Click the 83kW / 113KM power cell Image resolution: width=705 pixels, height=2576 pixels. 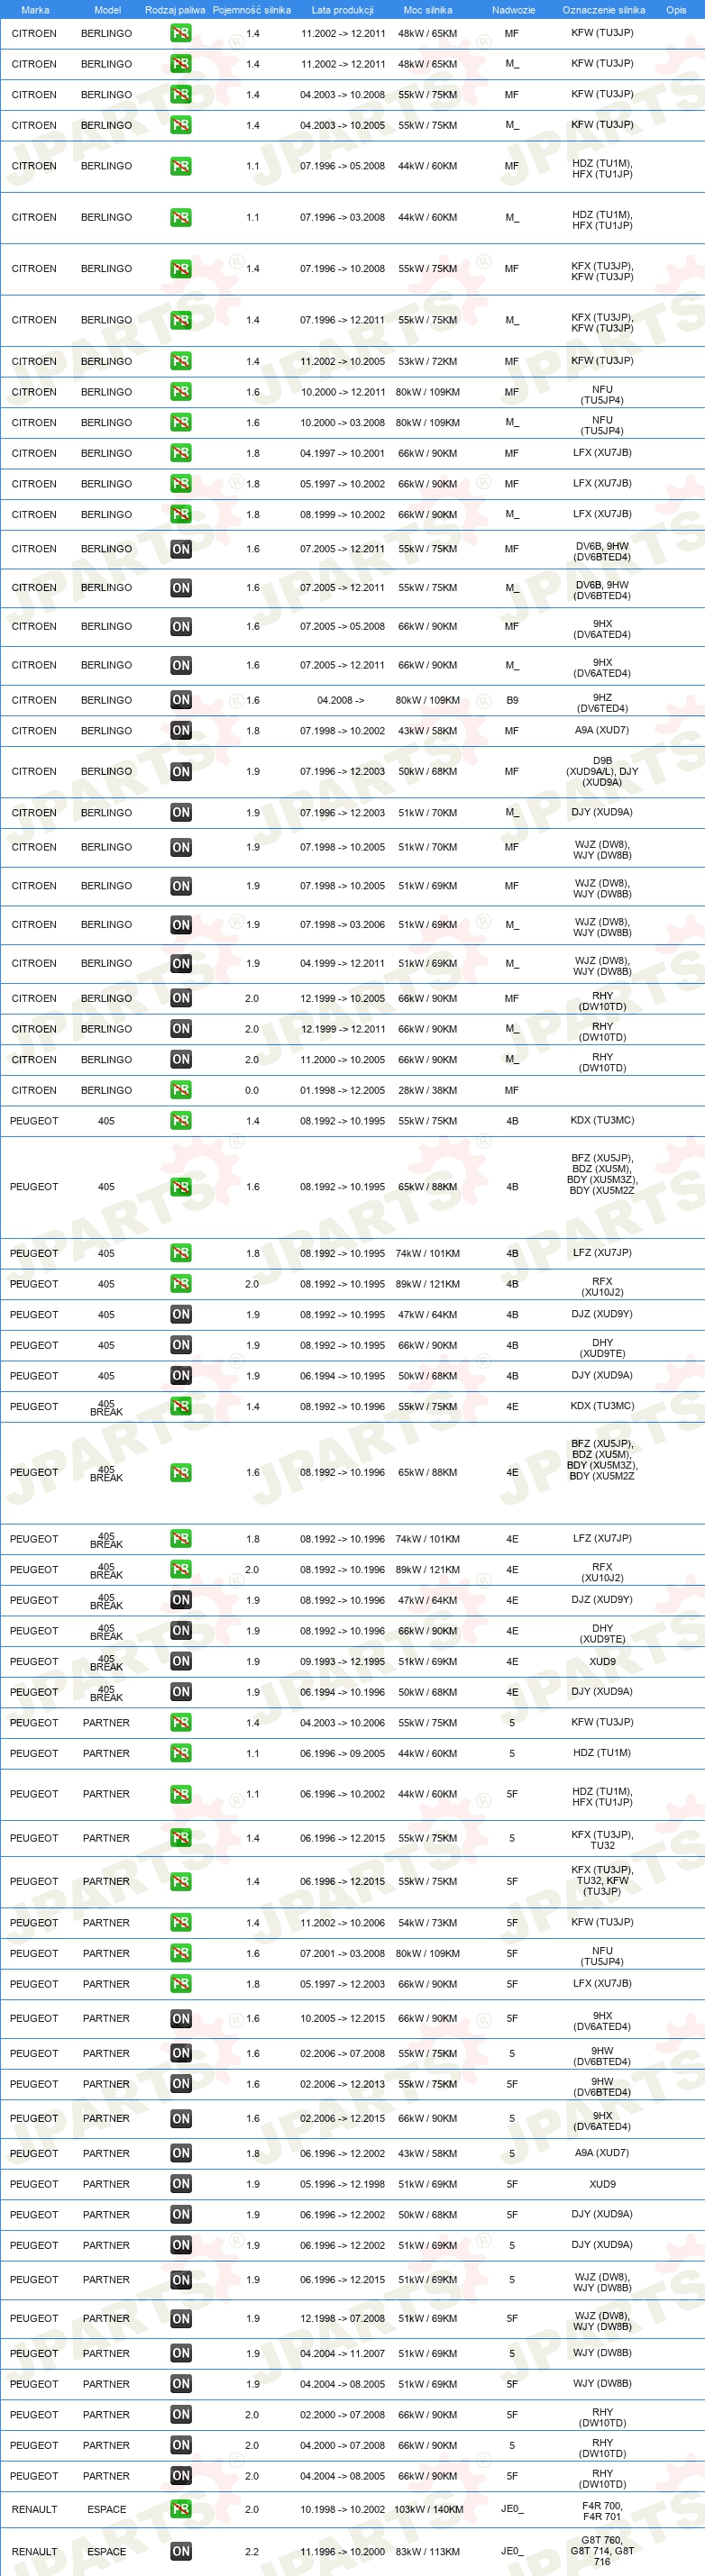(x=428, y=2552)
